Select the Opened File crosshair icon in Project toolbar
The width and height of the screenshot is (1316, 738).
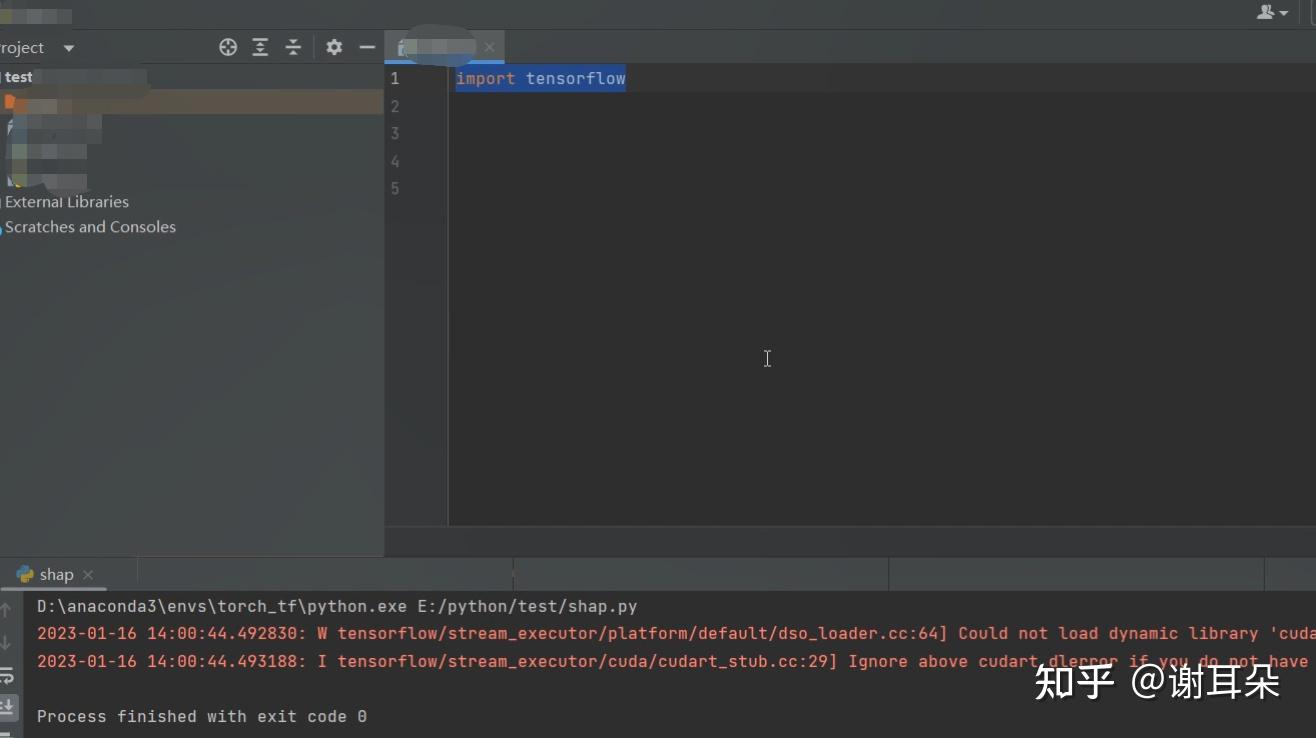click(x=228, y=47)
